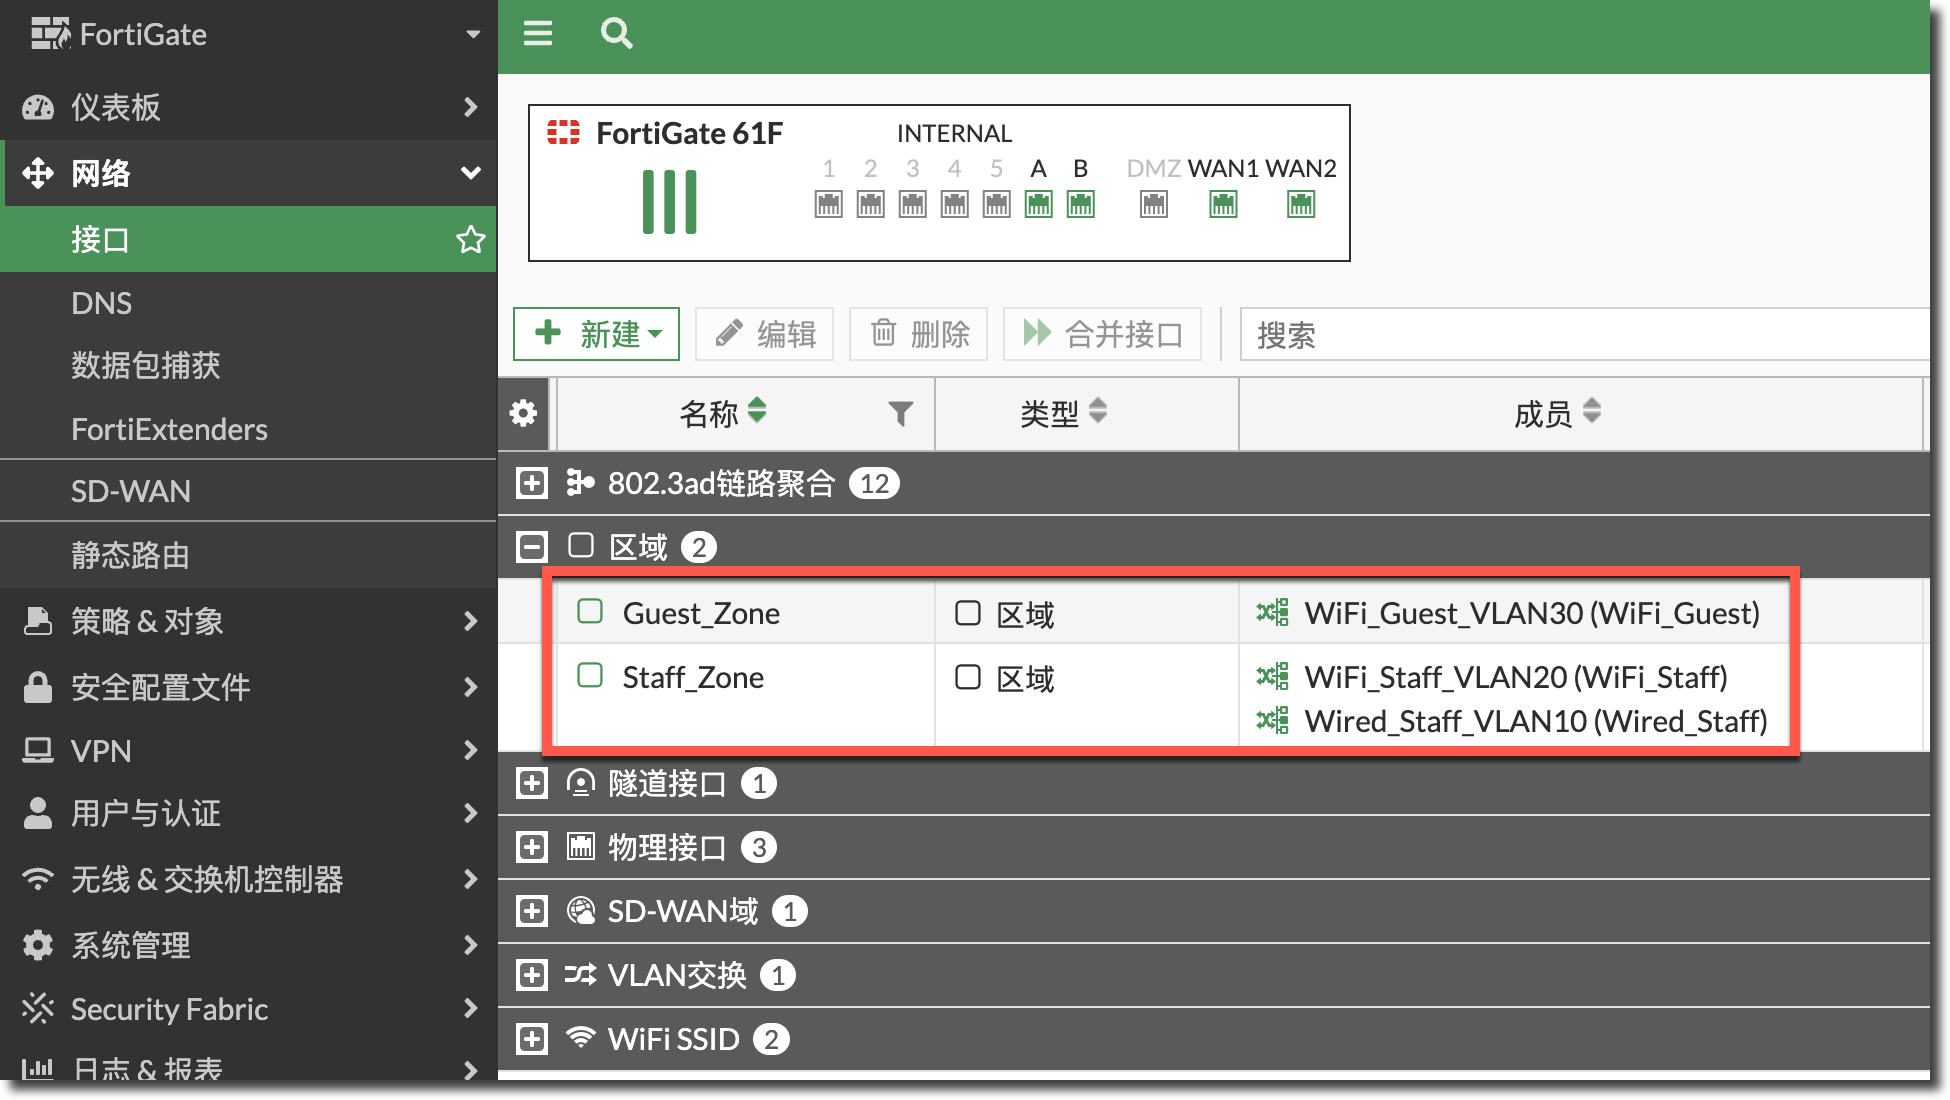1950x1100 pixels.
Task: Click the filter funnel in 名称 column
Action: pyautogui.click(x=900, y=413)
